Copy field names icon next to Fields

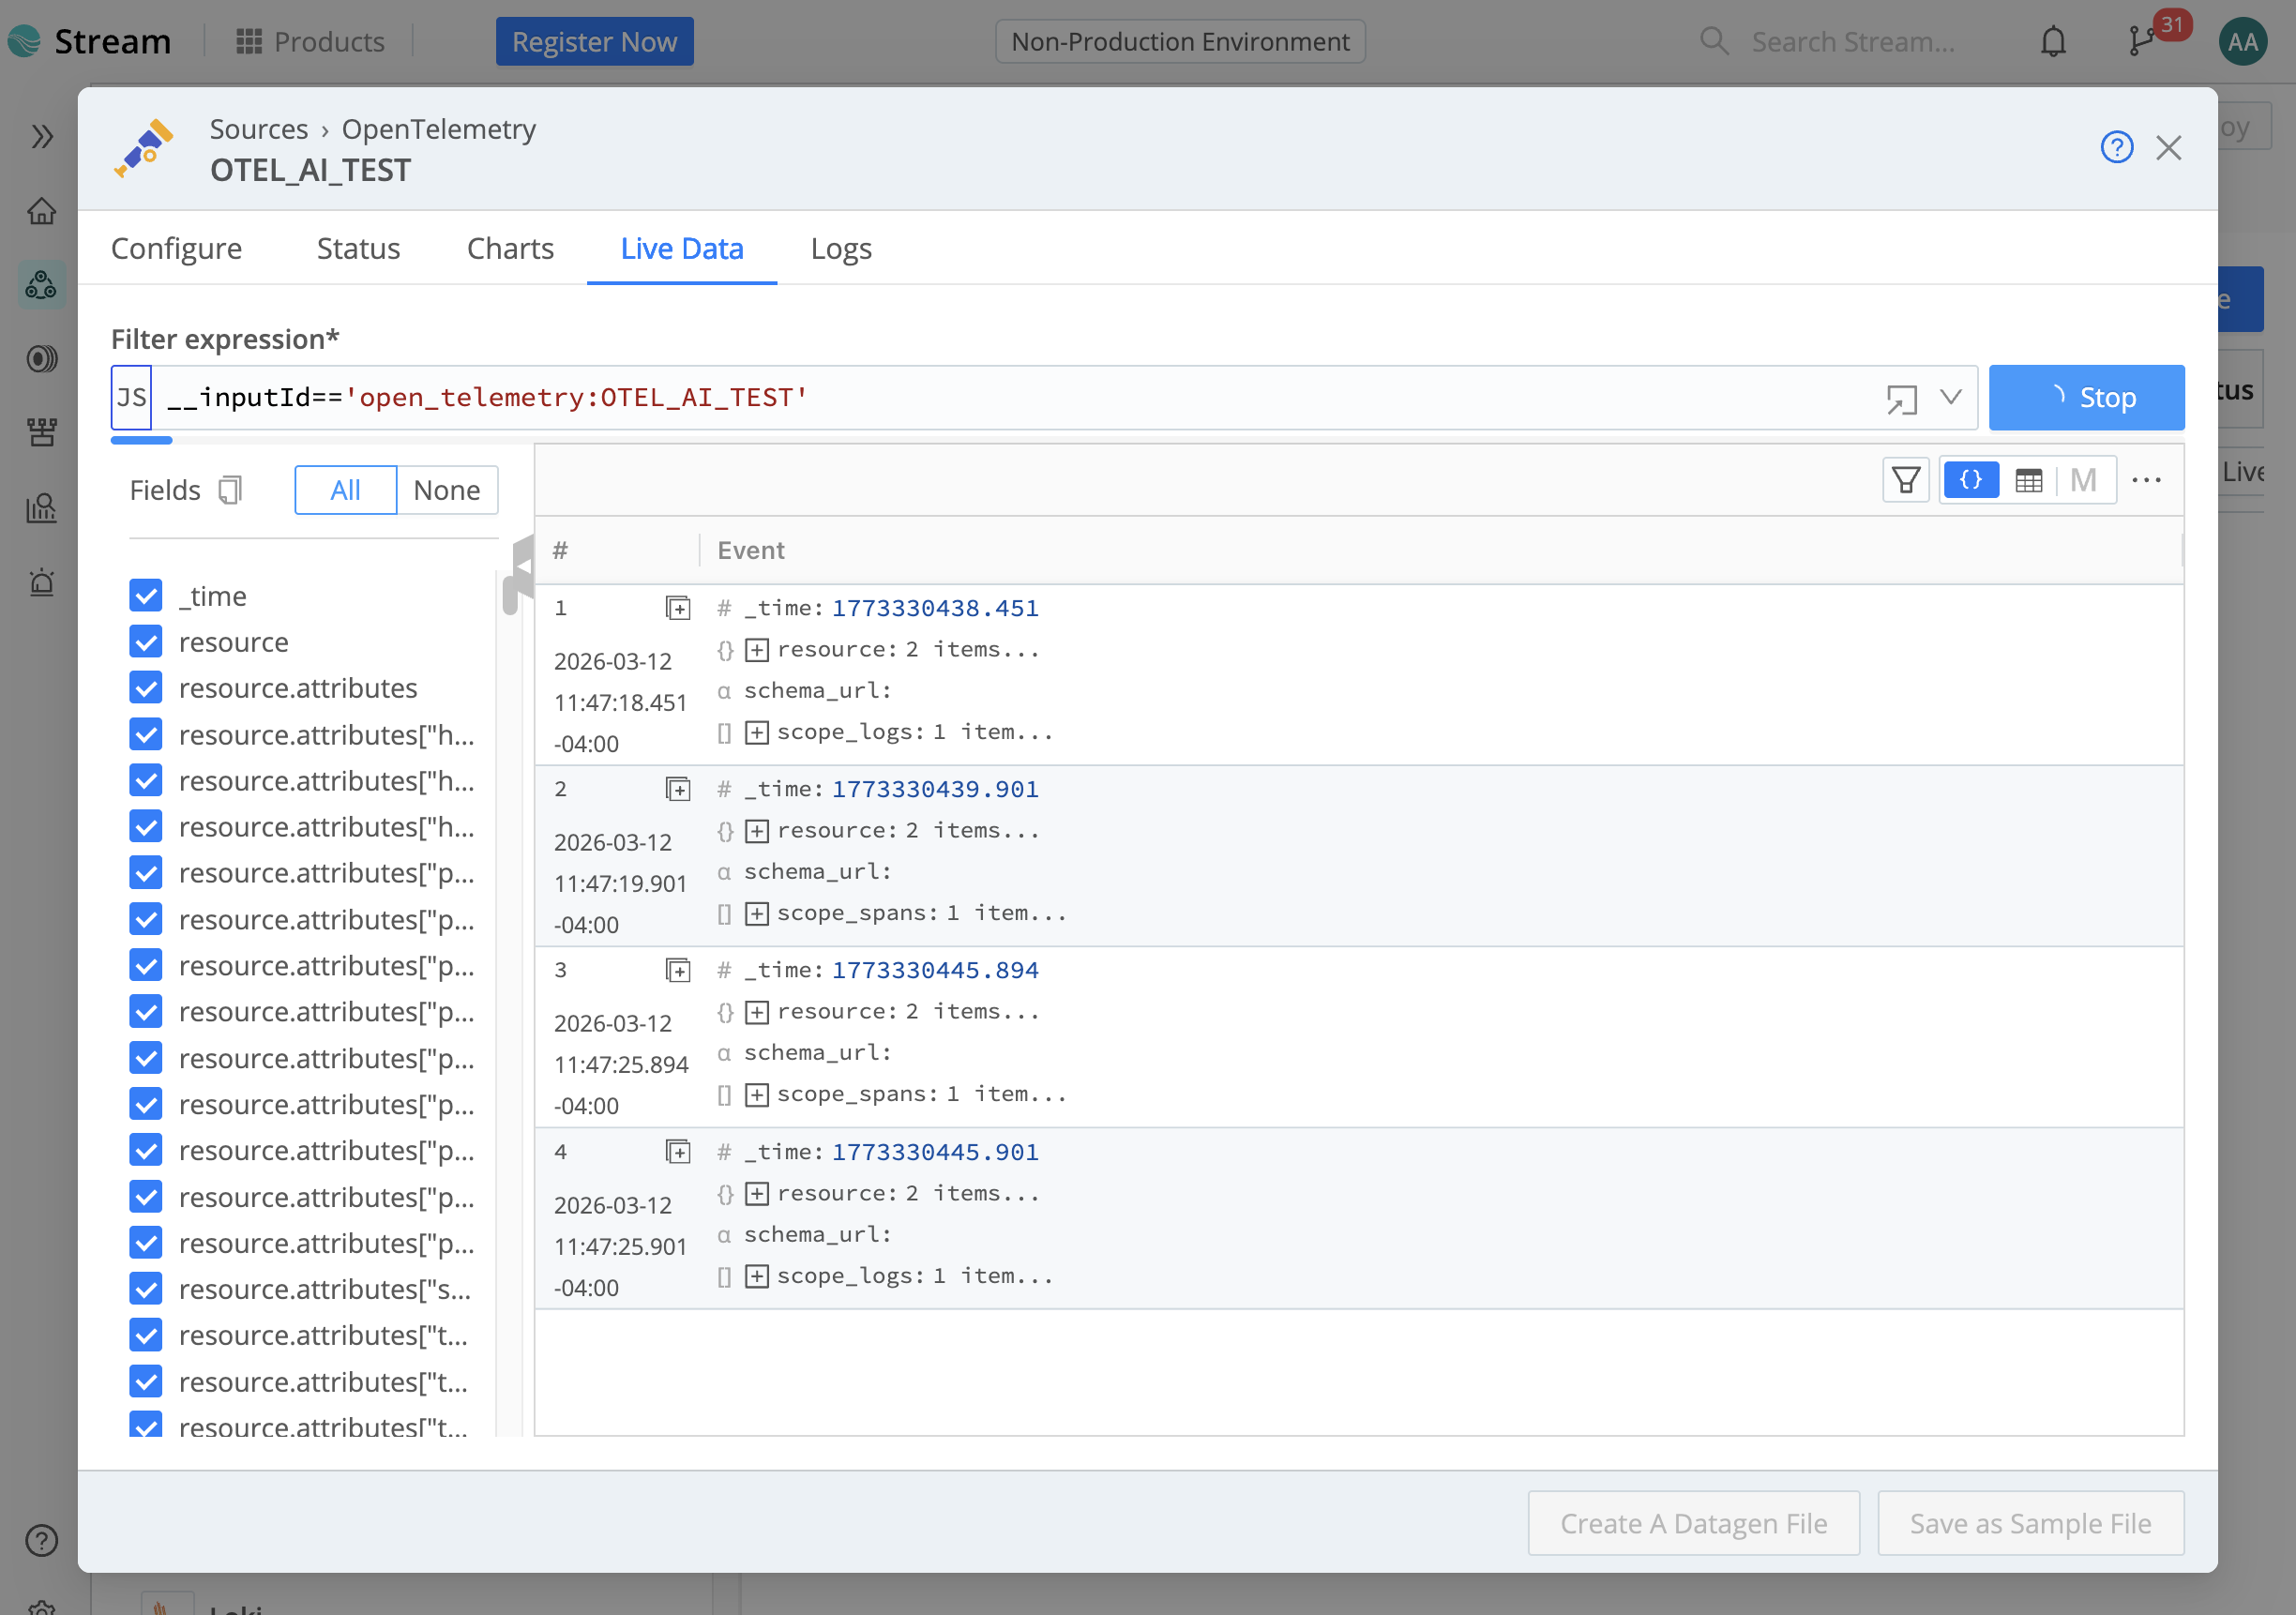coord(230,490)
